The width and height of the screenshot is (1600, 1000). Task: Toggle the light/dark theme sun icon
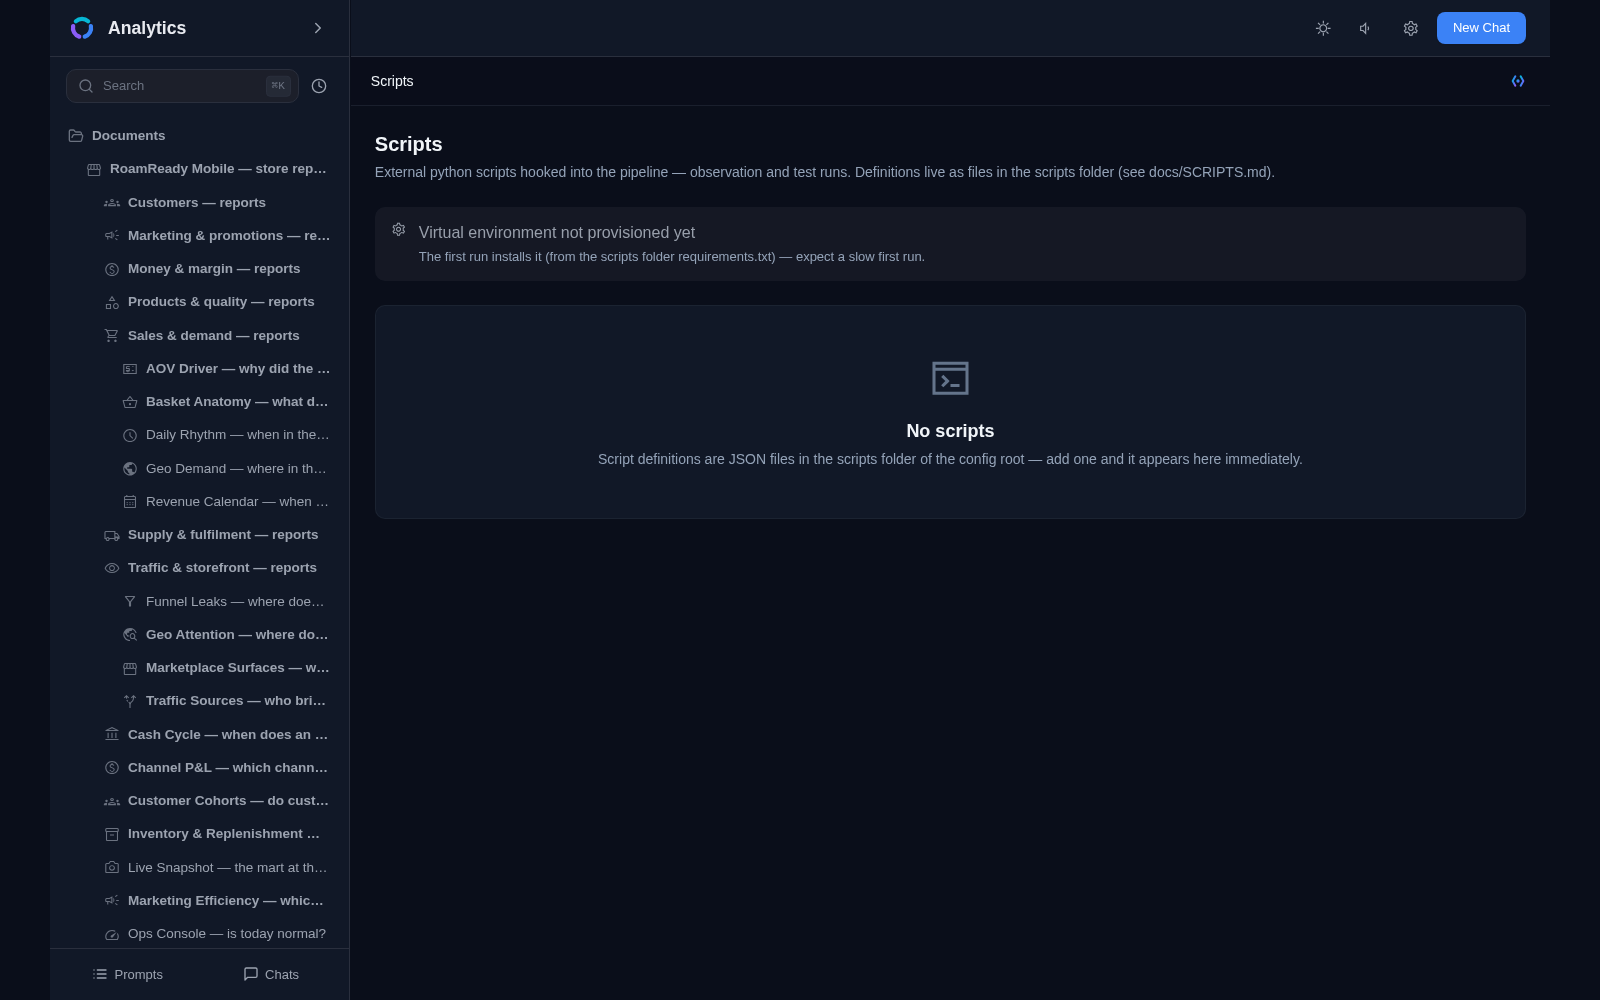click(1323, 28)
